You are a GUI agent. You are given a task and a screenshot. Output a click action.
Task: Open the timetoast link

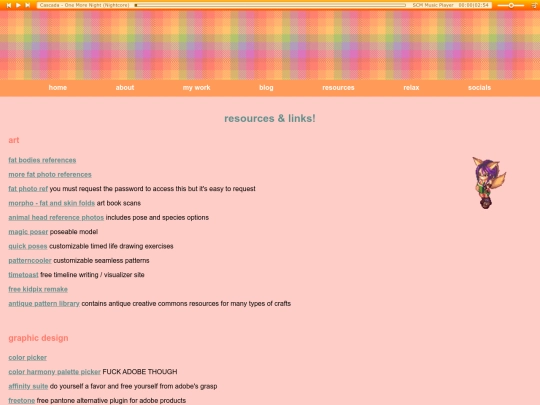click(23, 275)
